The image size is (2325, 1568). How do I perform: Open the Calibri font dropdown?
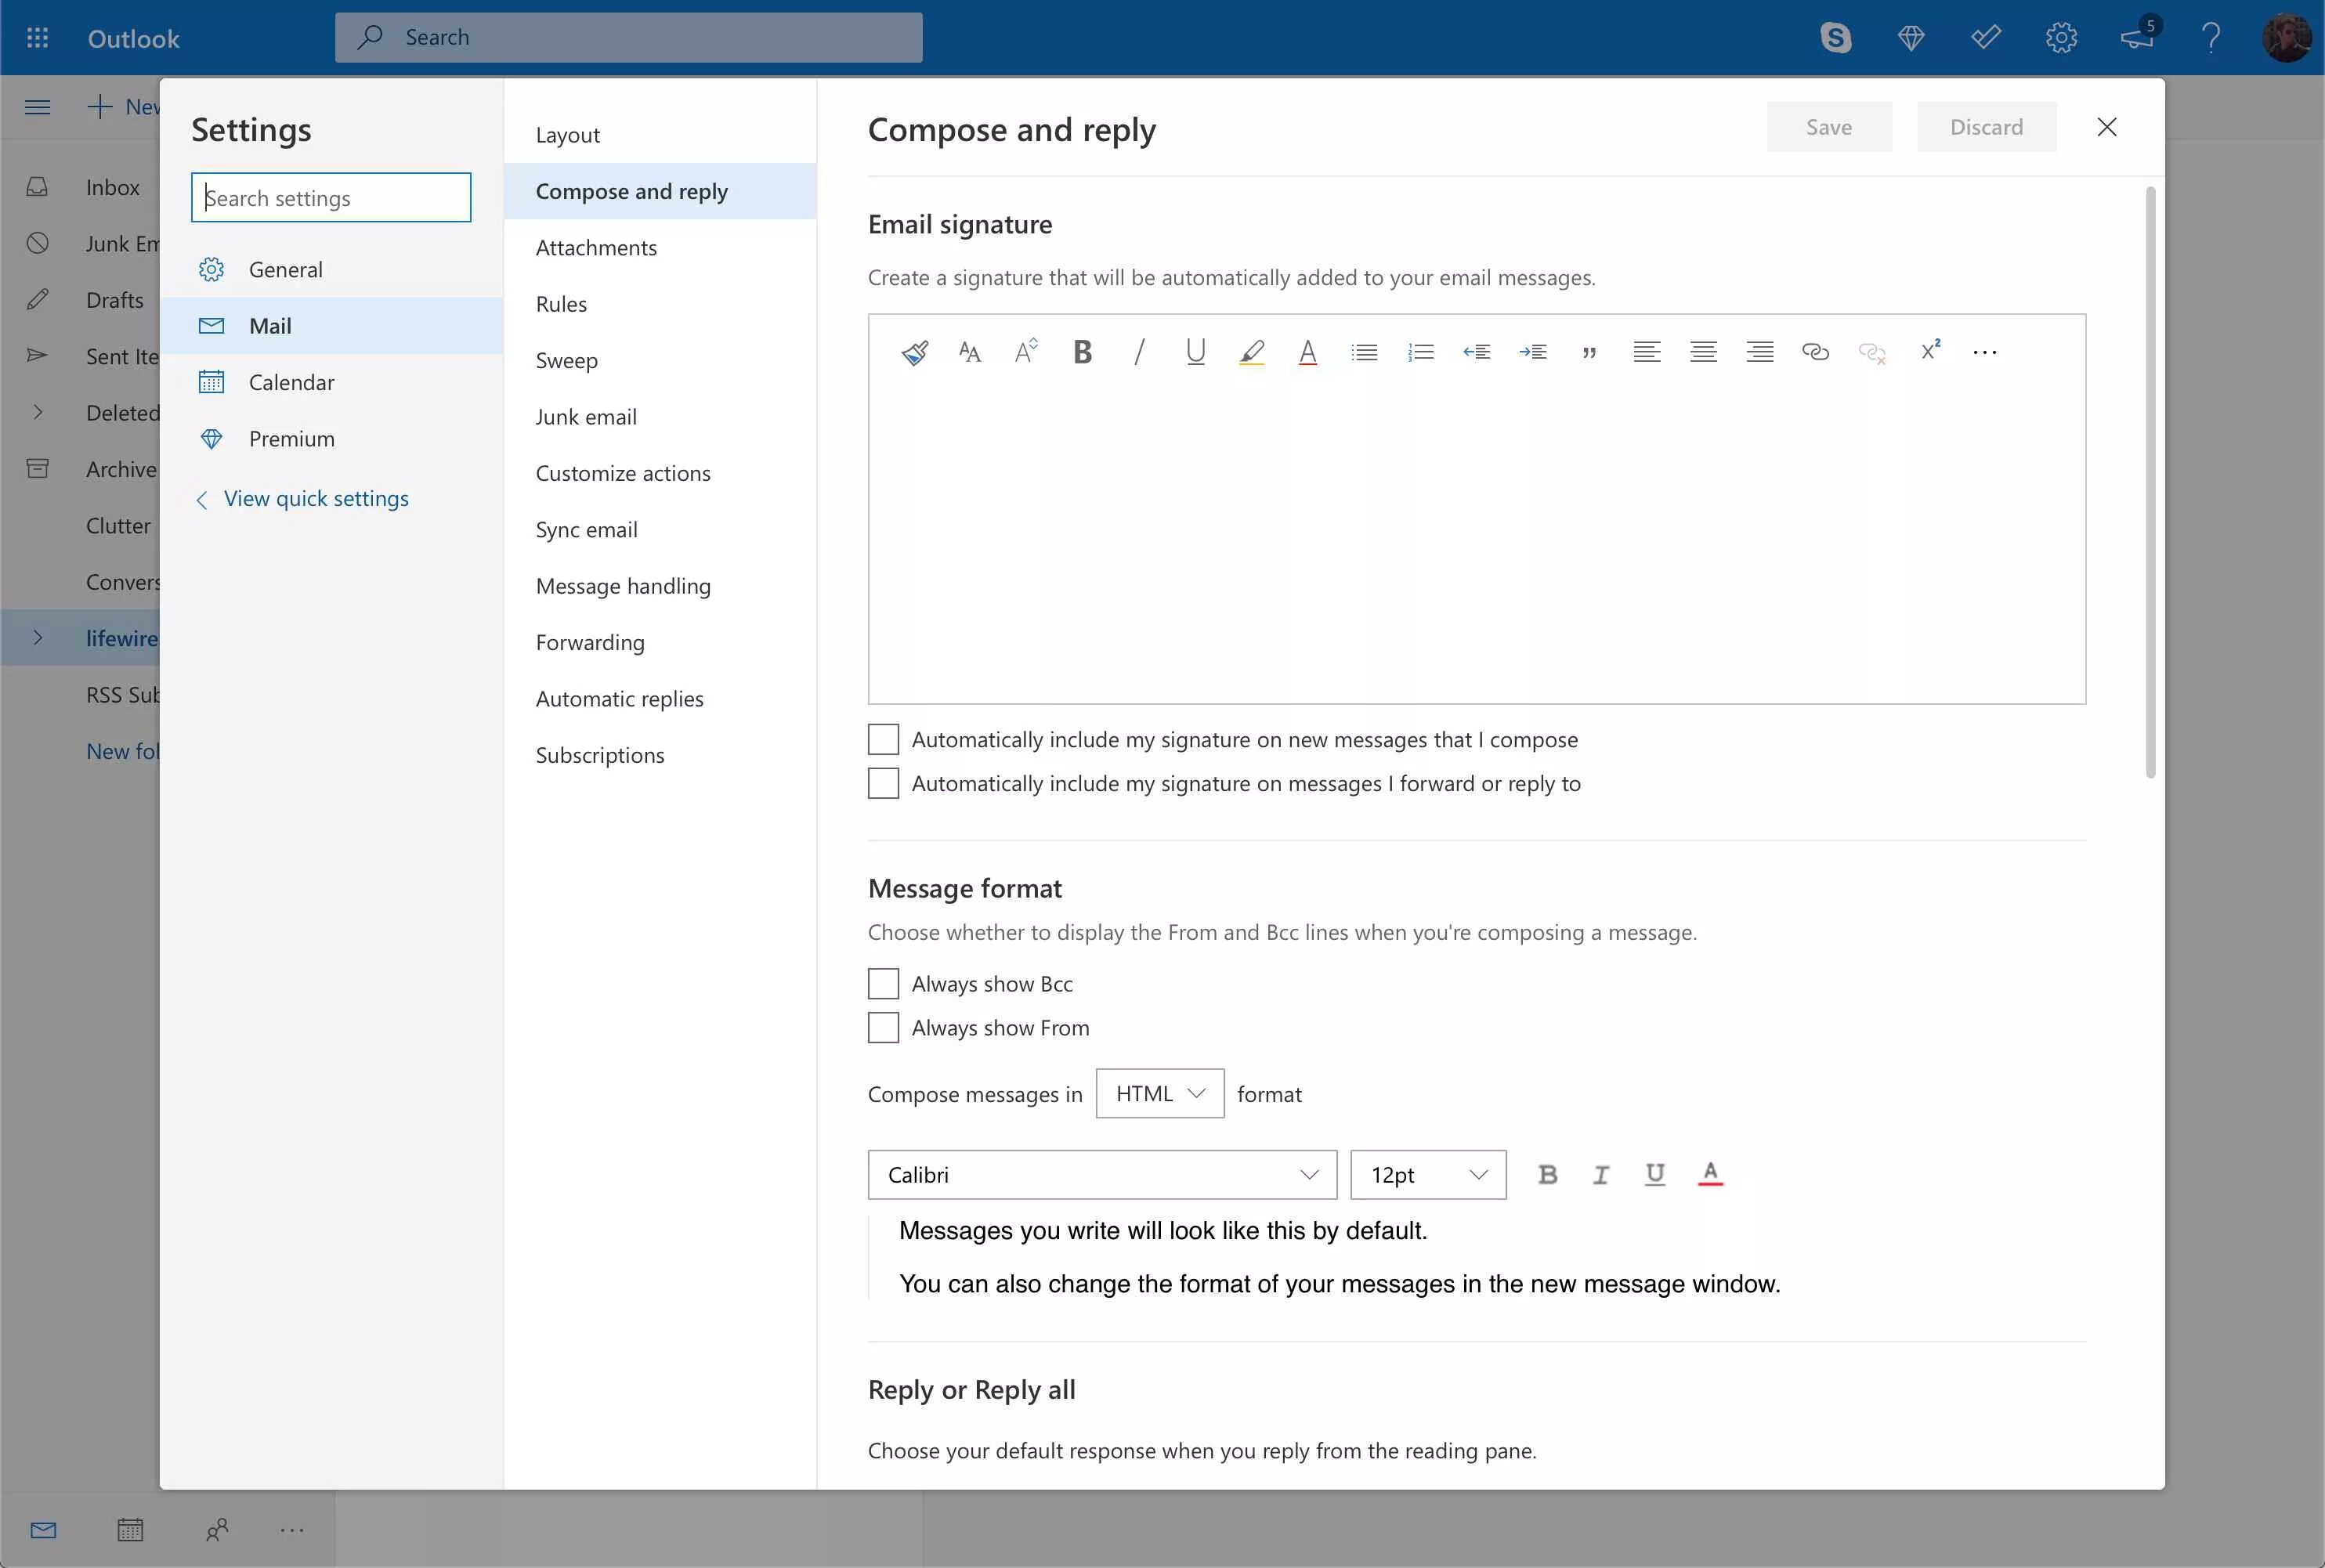pyautogui.click(x=1102, y=1175)
